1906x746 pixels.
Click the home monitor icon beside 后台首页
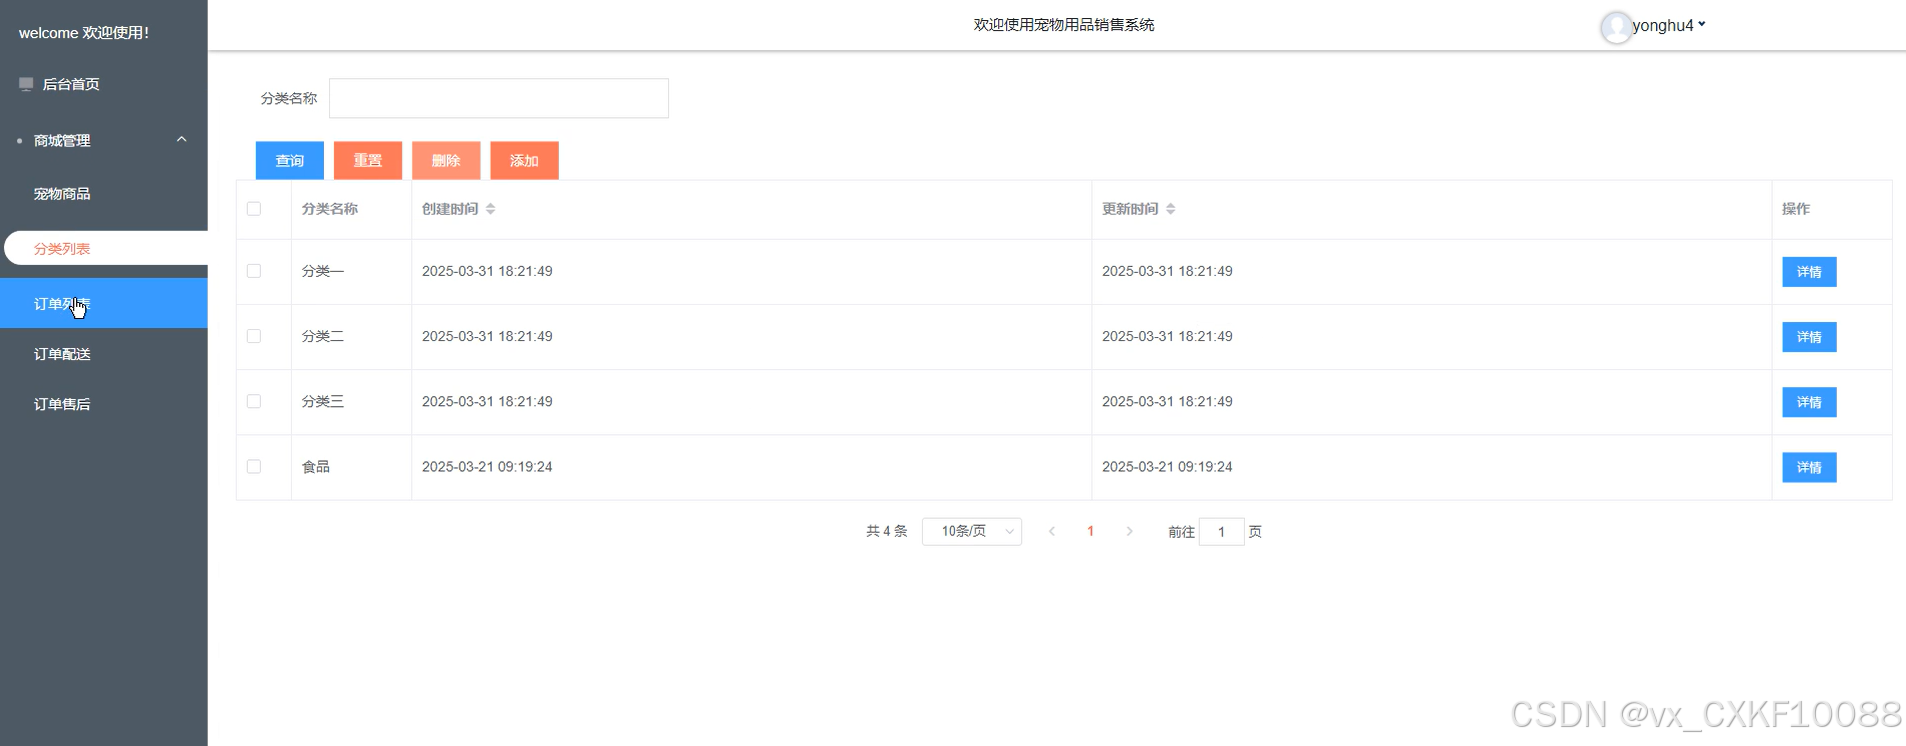[26, 84]
